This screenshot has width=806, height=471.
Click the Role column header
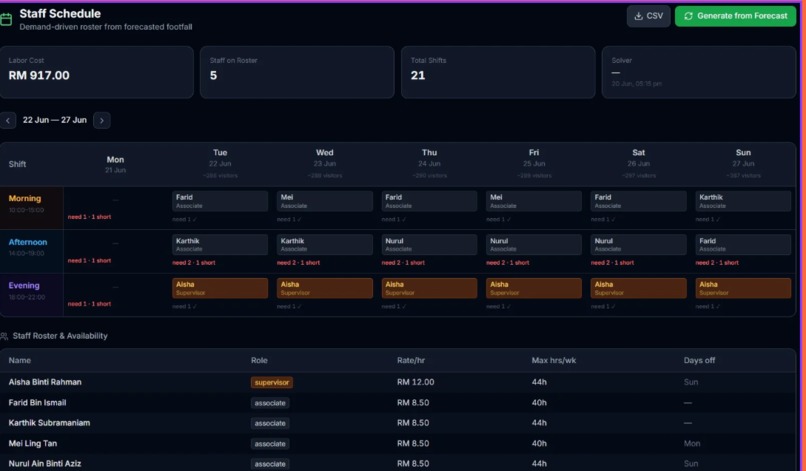pos(259,360)
